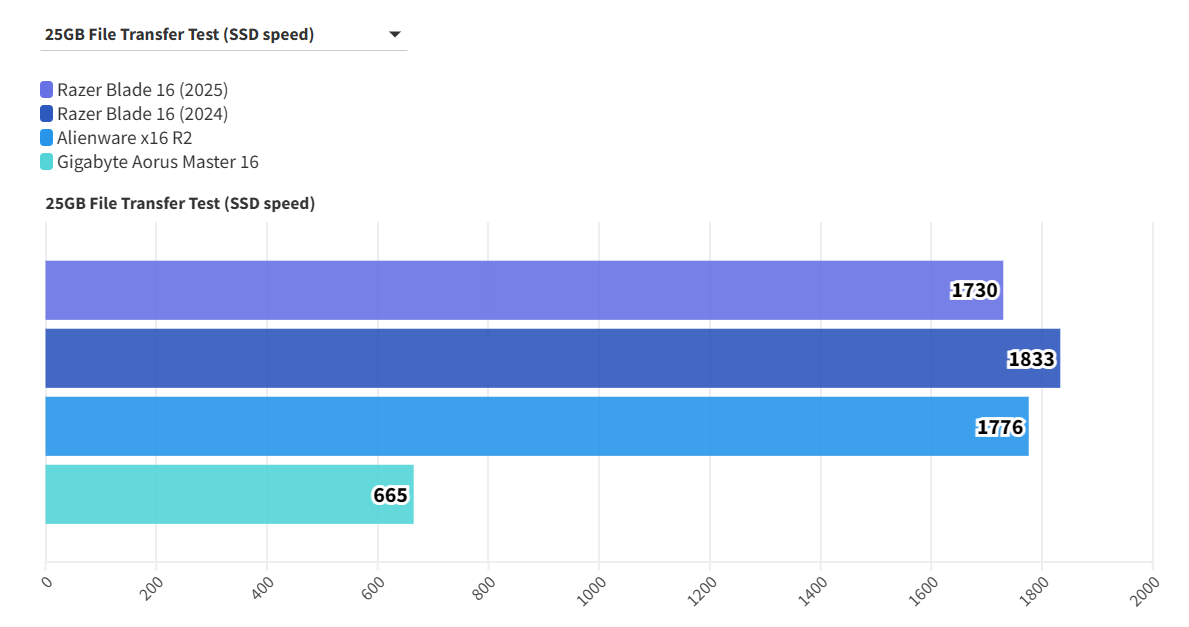
Task: Click the 1000 tick label on the x-axis
Action: tap(591, 589)
